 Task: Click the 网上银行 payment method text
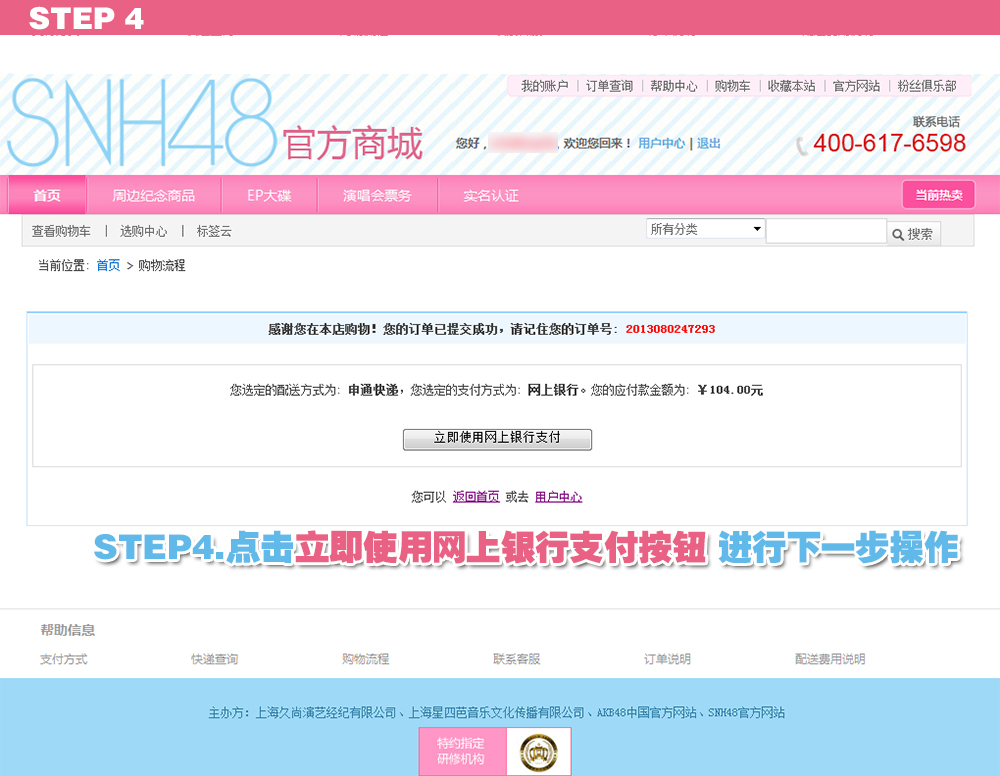[552, 390]
